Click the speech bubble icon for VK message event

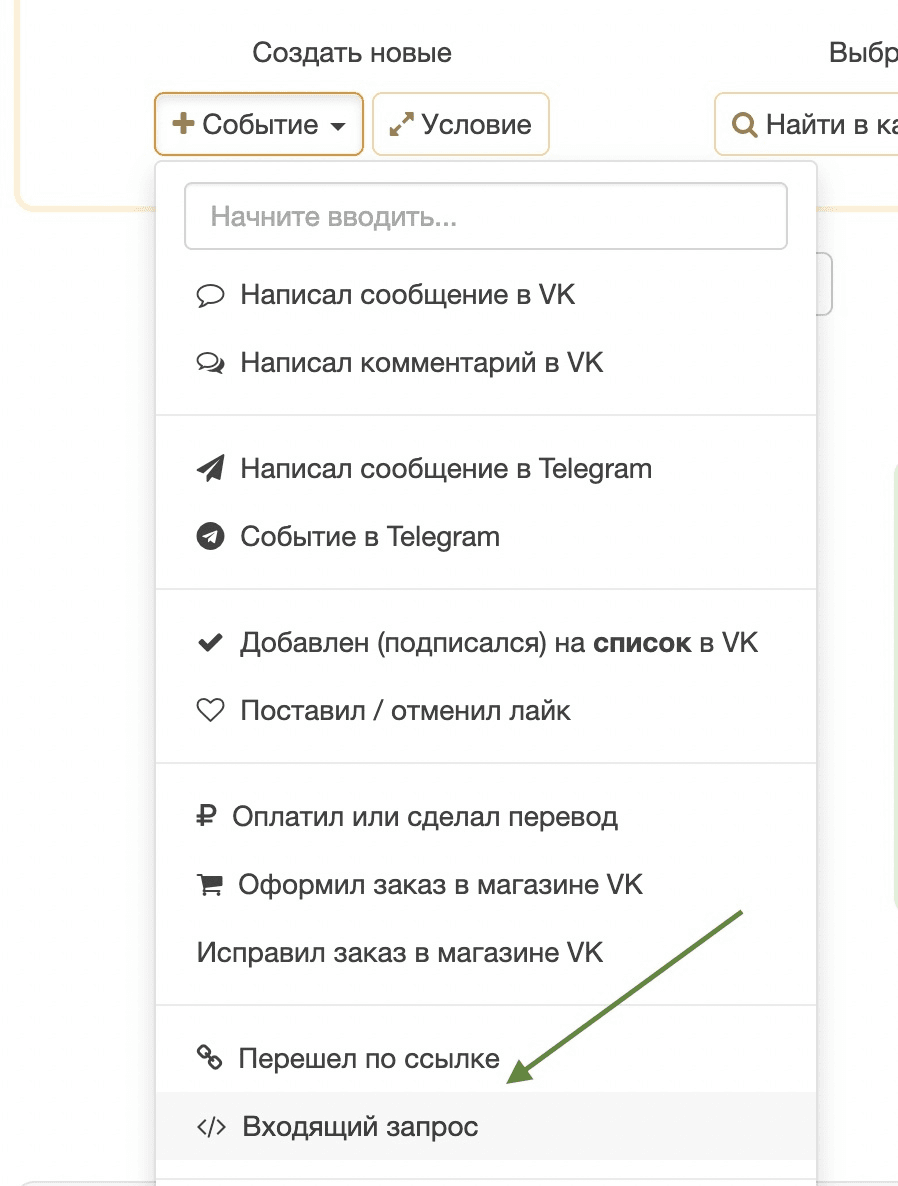click(x=209, y=294)
